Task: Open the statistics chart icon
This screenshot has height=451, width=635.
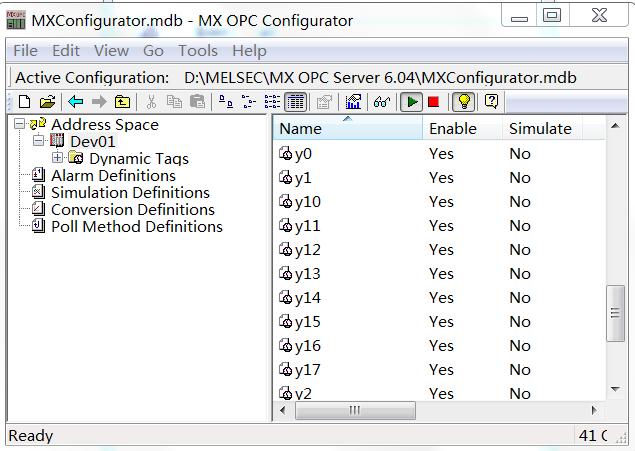Action: click(353, 102)
